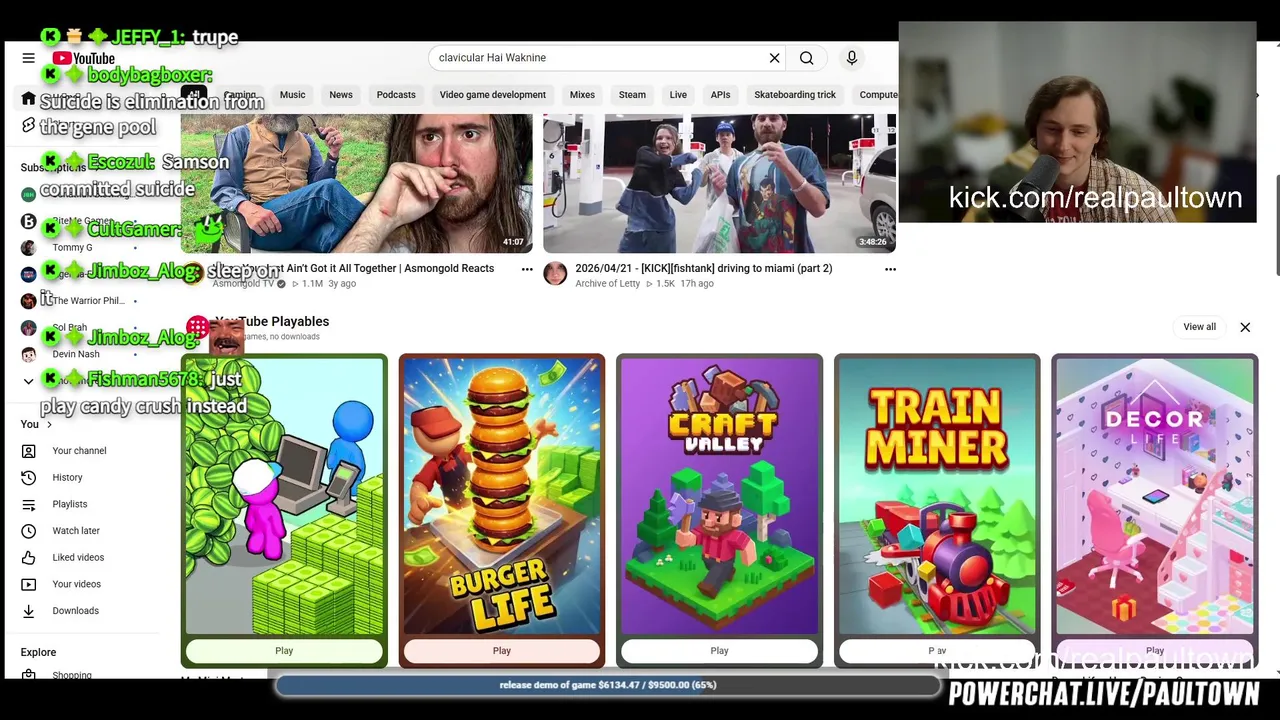
Task: View all YouTube Playables
Action: (x=1199, y=327)
